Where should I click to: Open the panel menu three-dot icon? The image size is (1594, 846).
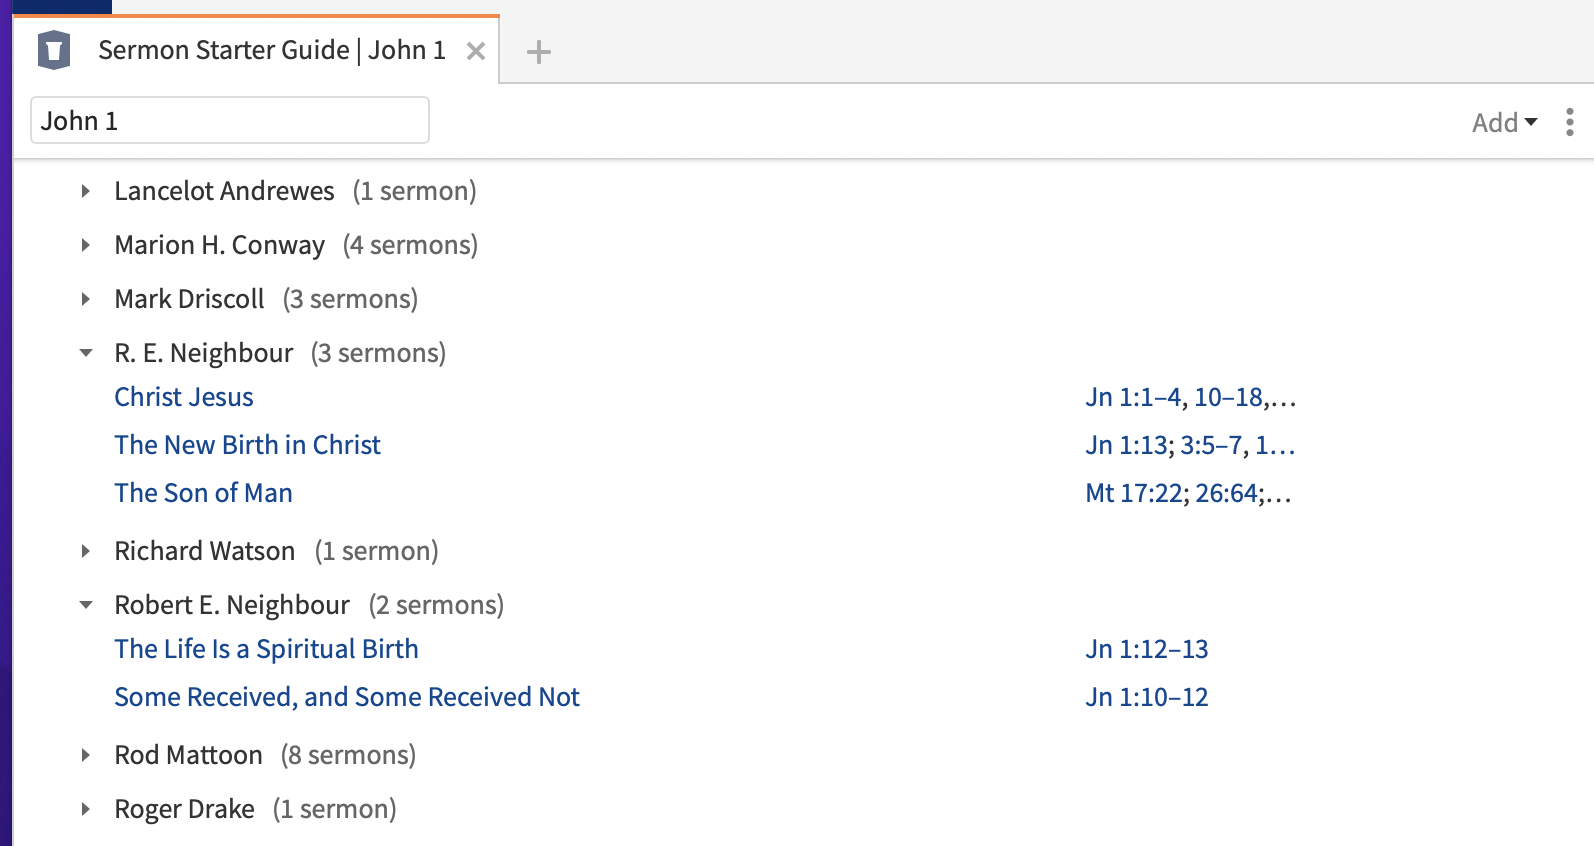point(1570,122)
